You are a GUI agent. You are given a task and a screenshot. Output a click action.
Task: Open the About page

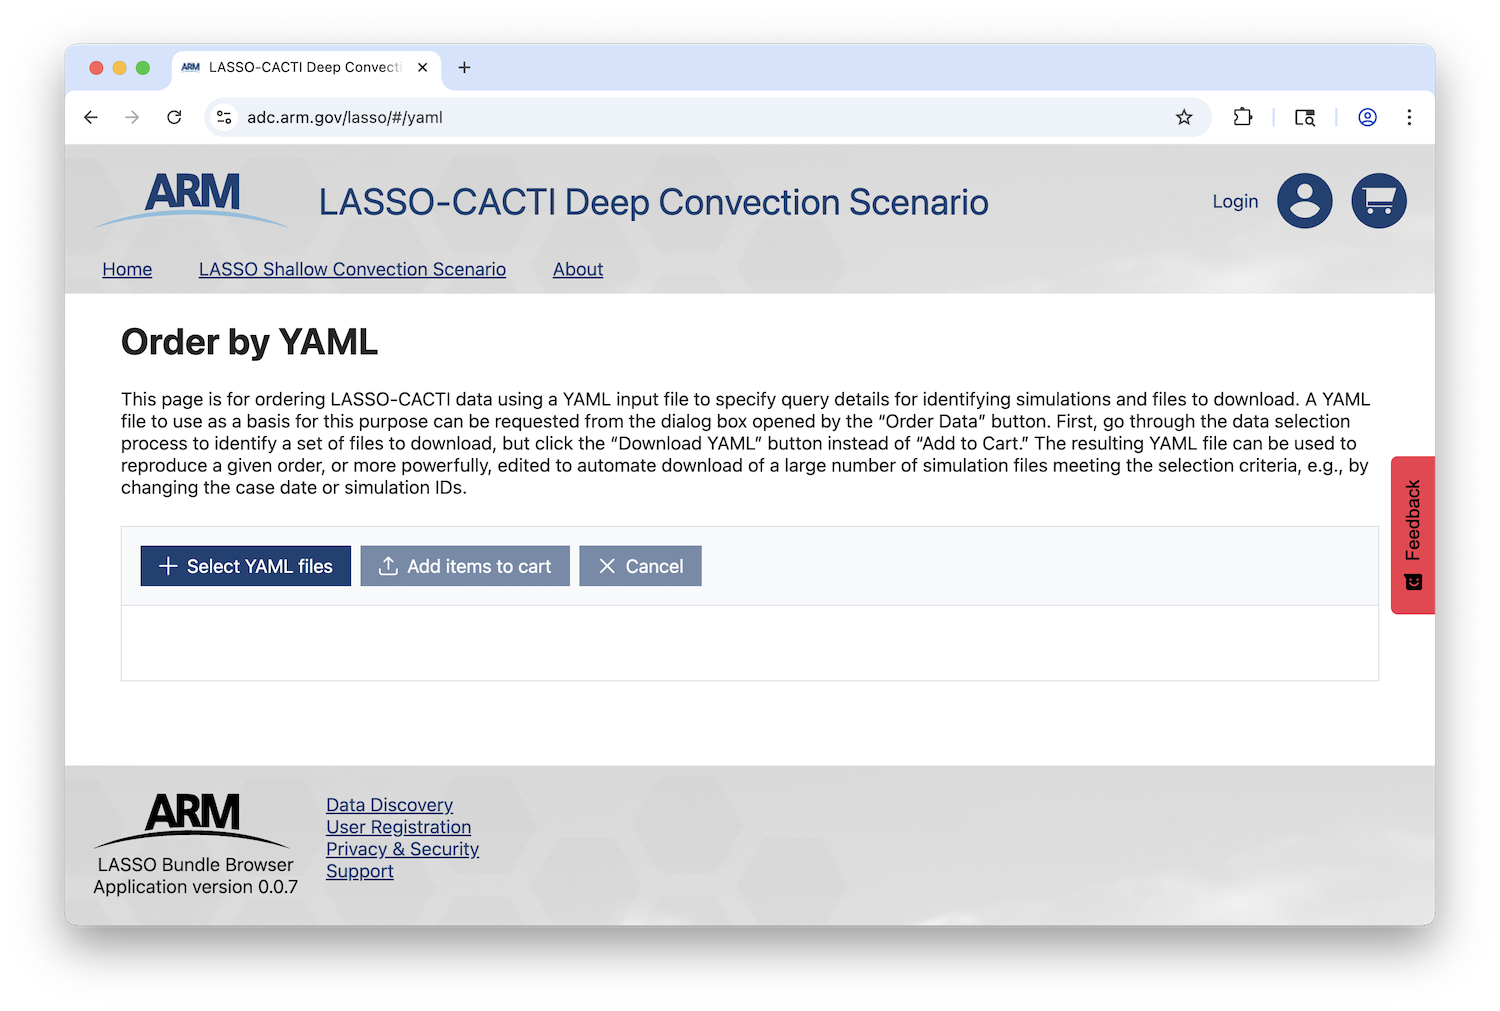point(578,269)
